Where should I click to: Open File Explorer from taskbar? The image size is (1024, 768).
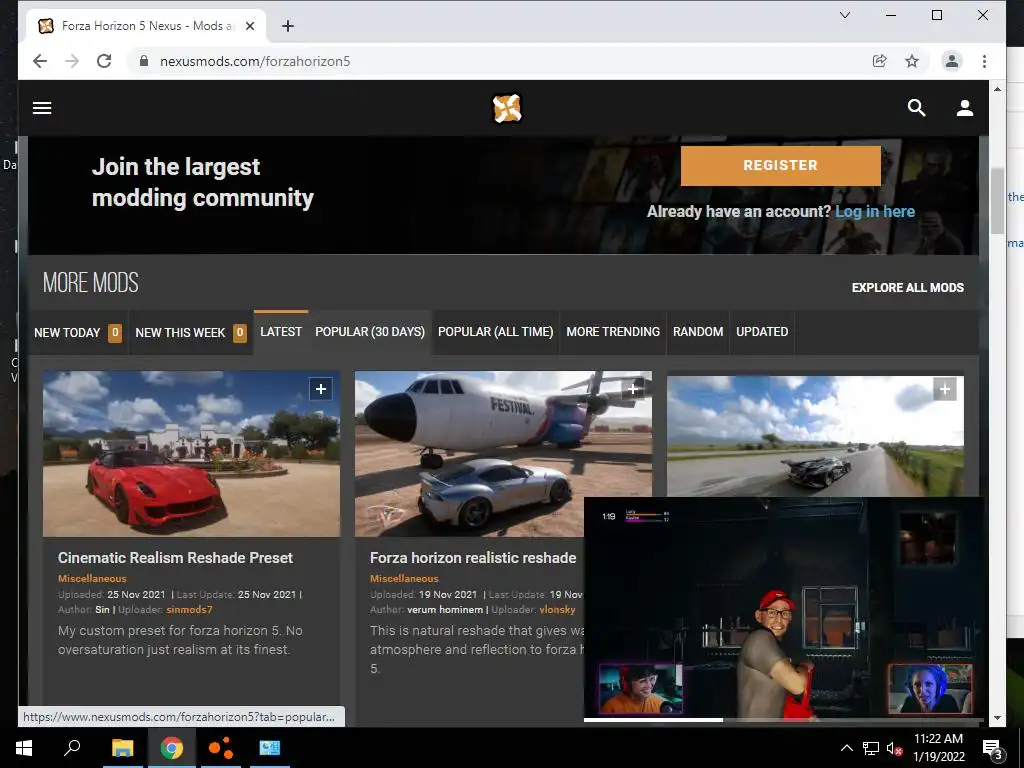click(122, 748)
